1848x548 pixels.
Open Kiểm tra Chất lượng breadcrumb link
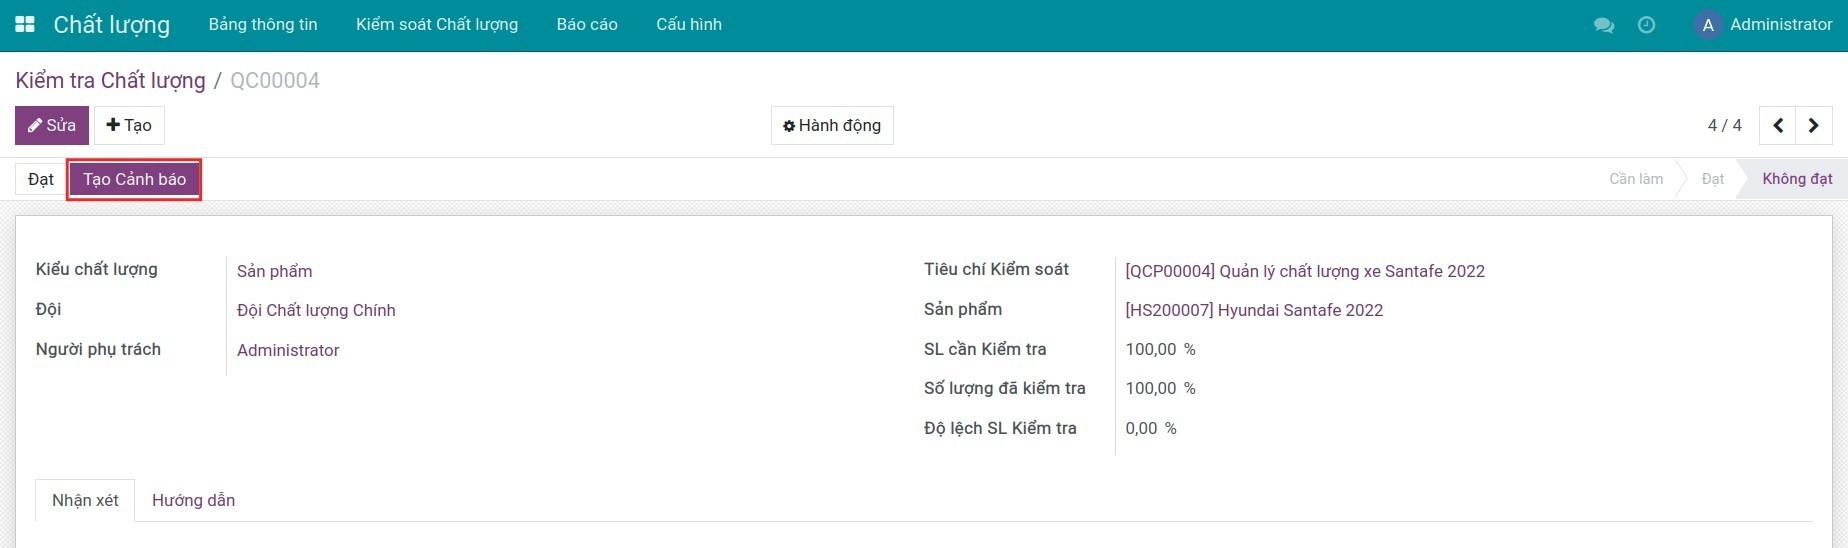coord(110,81)
